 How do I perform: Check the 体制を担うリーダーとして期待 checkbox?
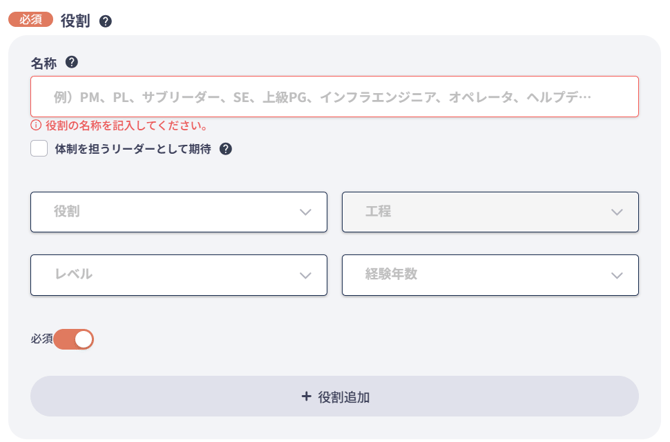pyautogui.click(x=39, y=149)
